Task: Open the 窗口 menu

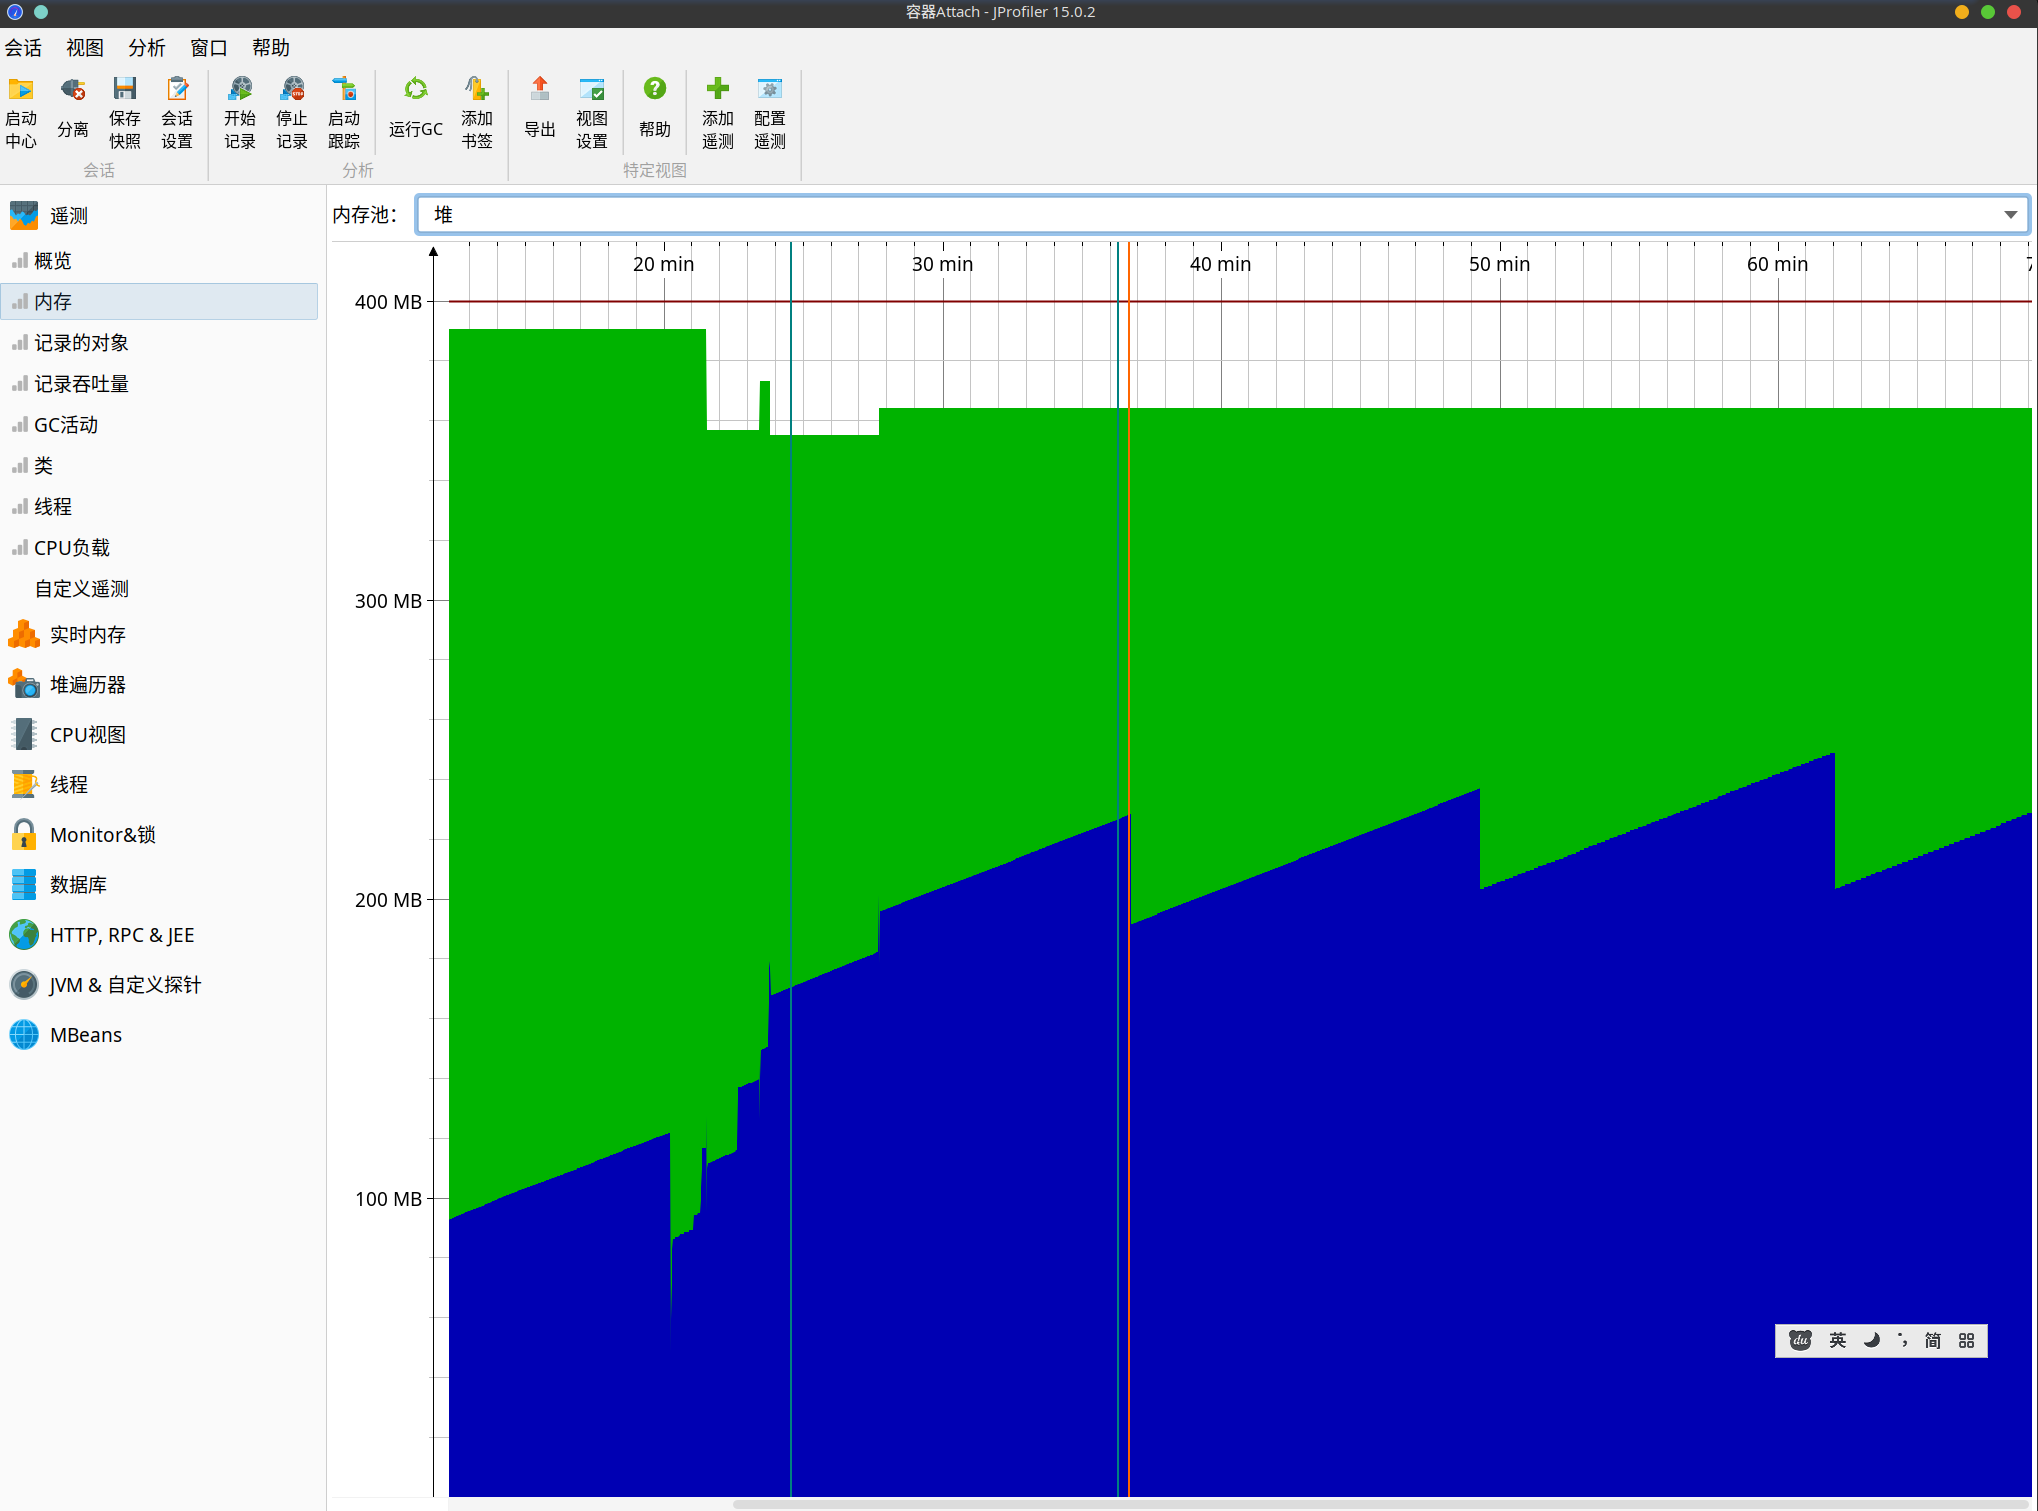Action: point(208,48)
